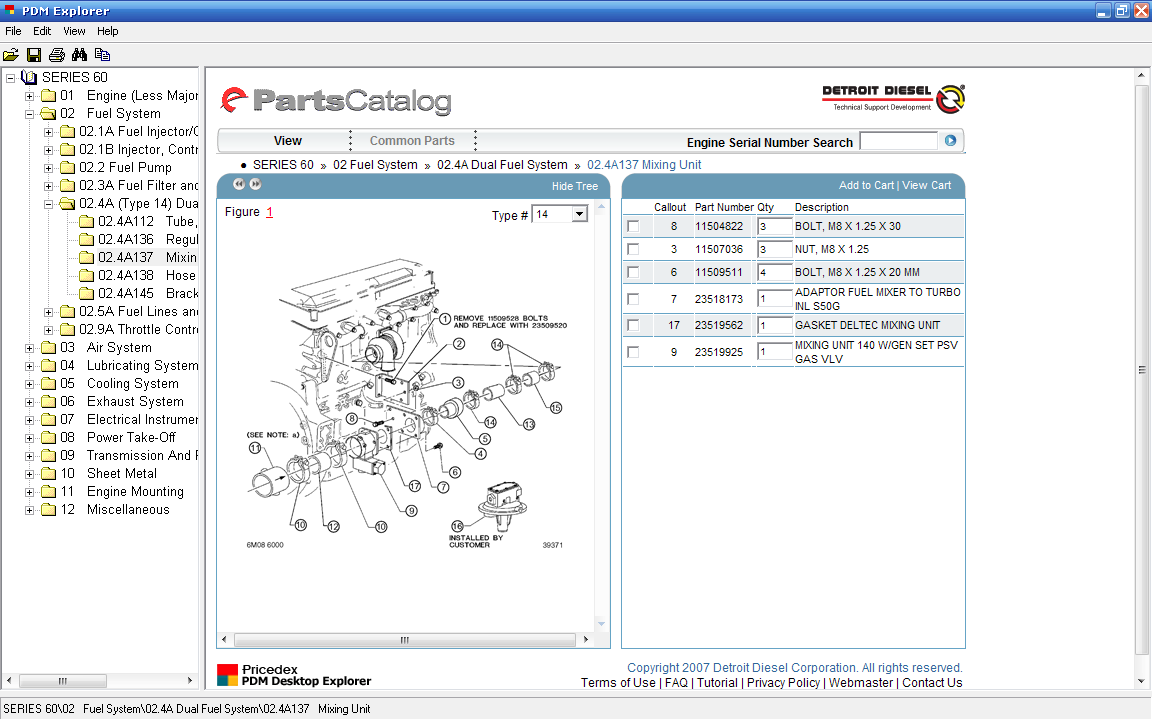Screen dimensions: 1152x720
Task: Collapse the 02 Fuel System node
Action: click(x=29, y=114)
